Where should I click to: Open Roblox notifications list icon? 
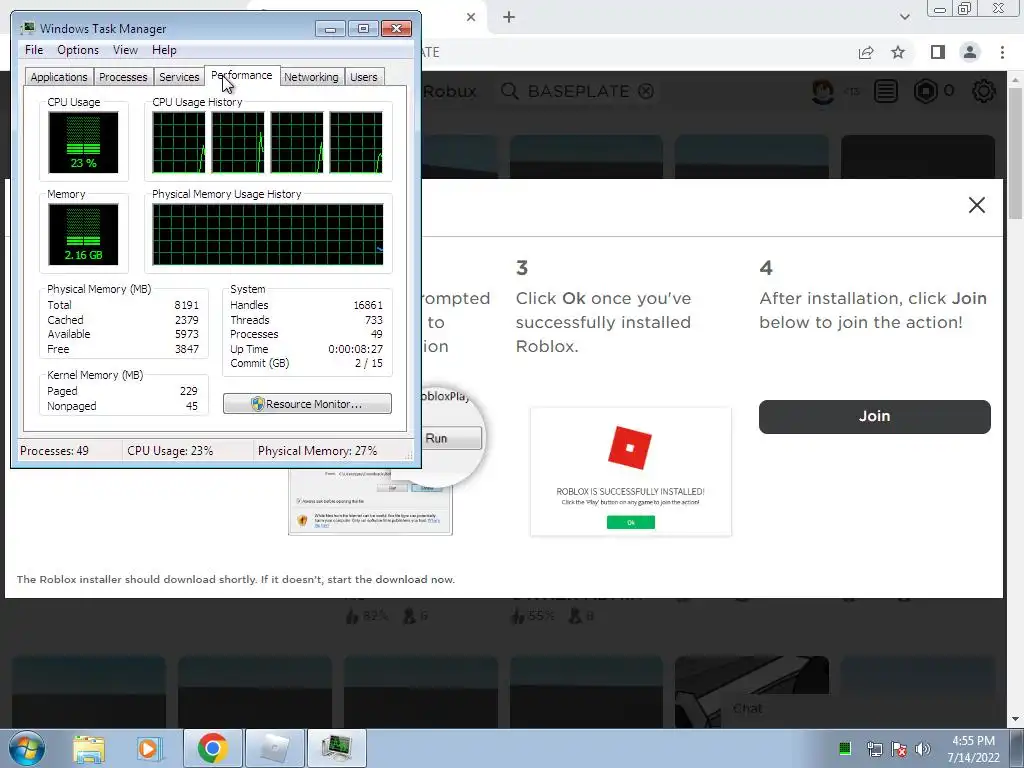[x=886, y=91]
